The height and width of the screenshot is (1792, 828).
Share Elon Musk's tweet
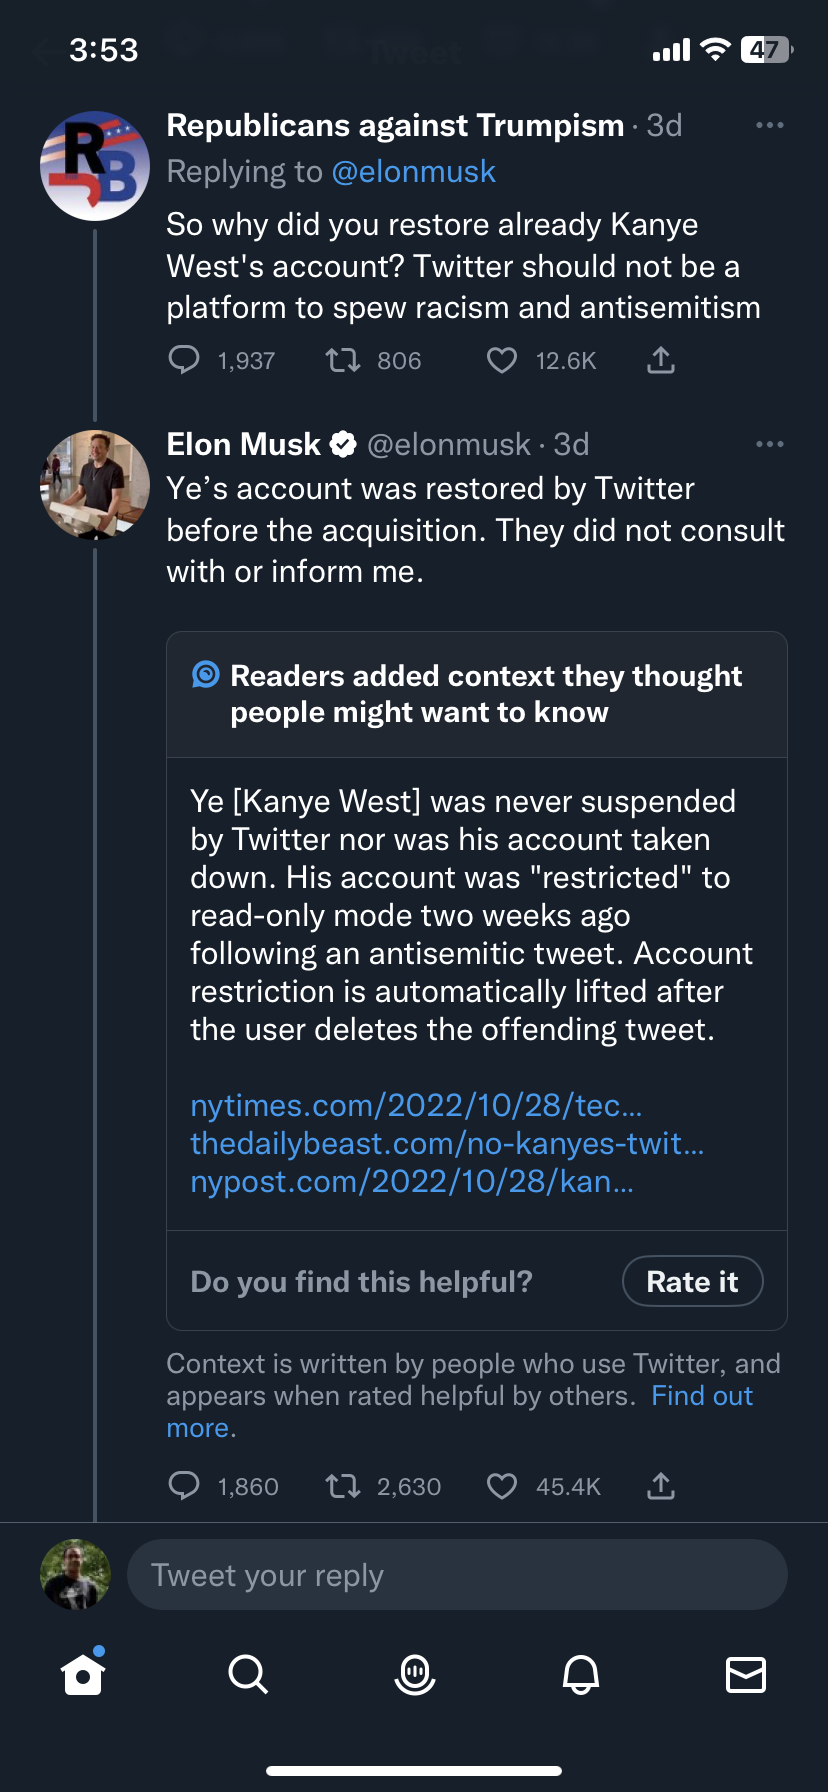coord(660,1487)
